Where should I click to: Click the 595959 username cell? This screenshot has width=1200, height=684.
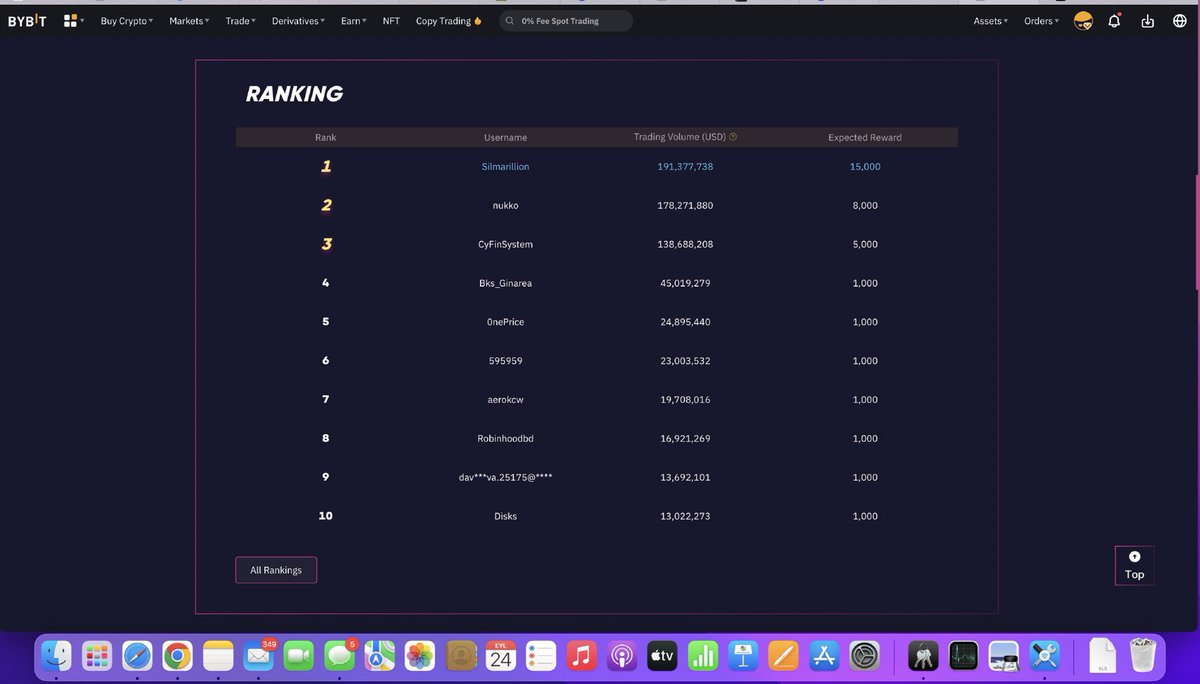pyautogui.click(x=505, y=361)
